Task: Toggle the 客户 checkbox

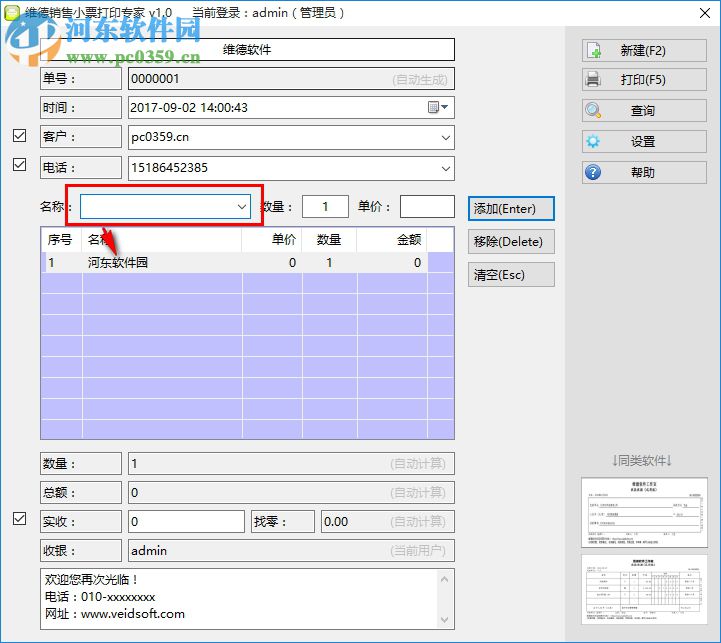Action: (20, 136)
